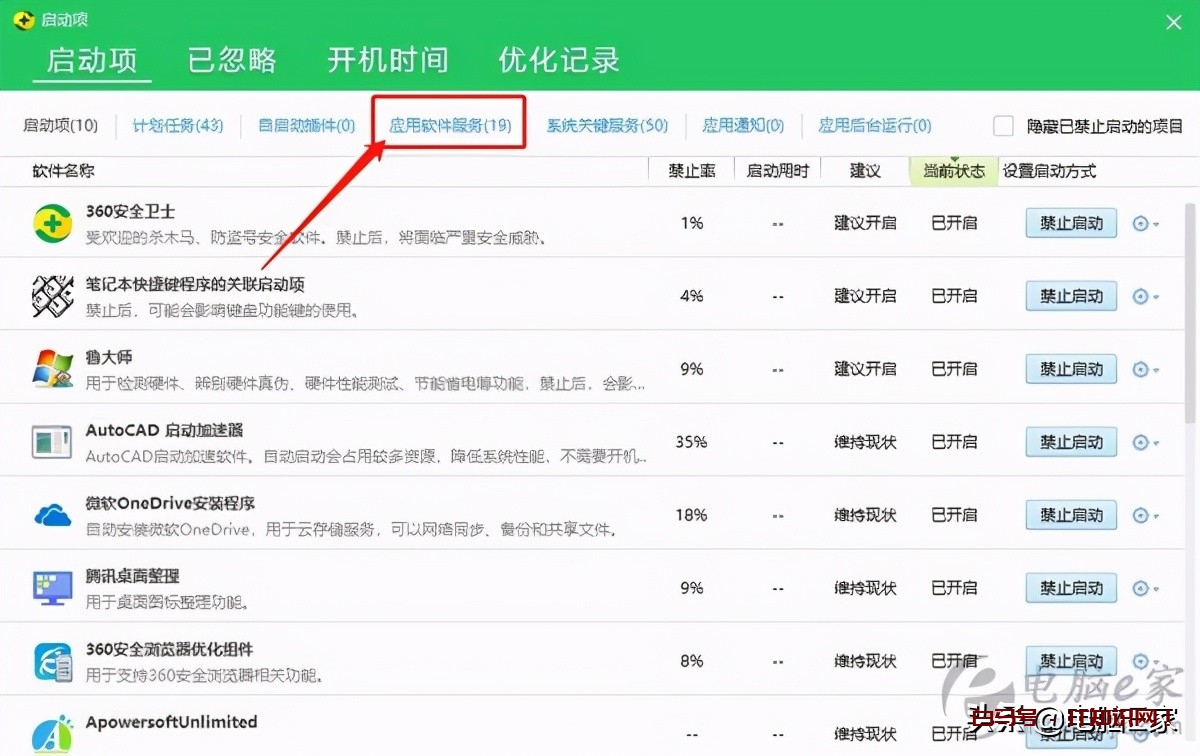Open the 开机时间 tab
Image resolution: width=1200 pixels, height=756 pixels.
click(388, 60)
